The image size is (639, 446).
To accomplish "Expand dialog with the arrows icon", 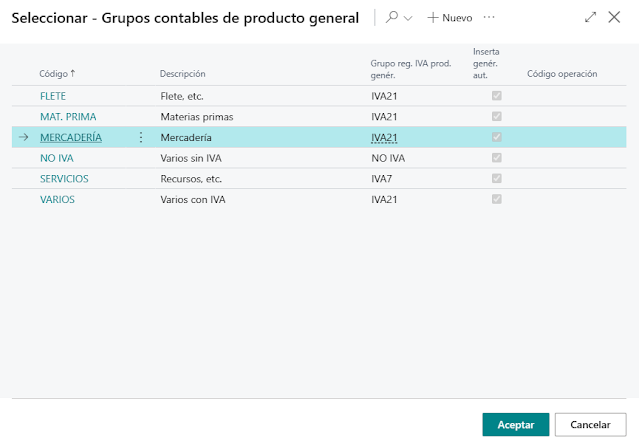I will [x=590, y=17].
